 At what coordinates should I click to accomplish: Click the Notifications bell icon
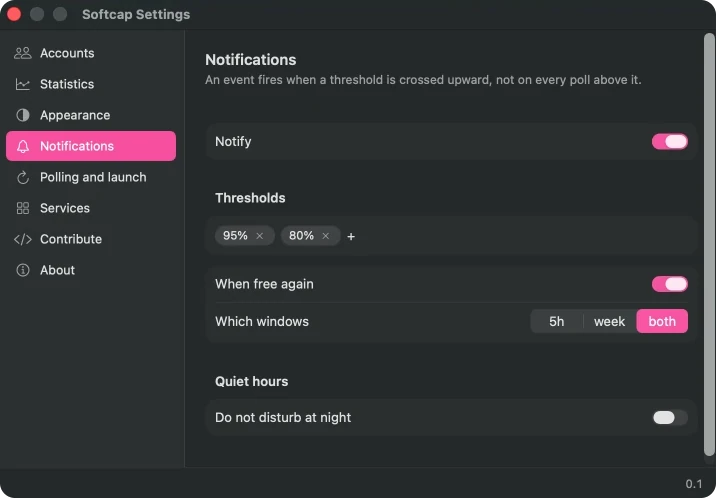coord(22,146)
